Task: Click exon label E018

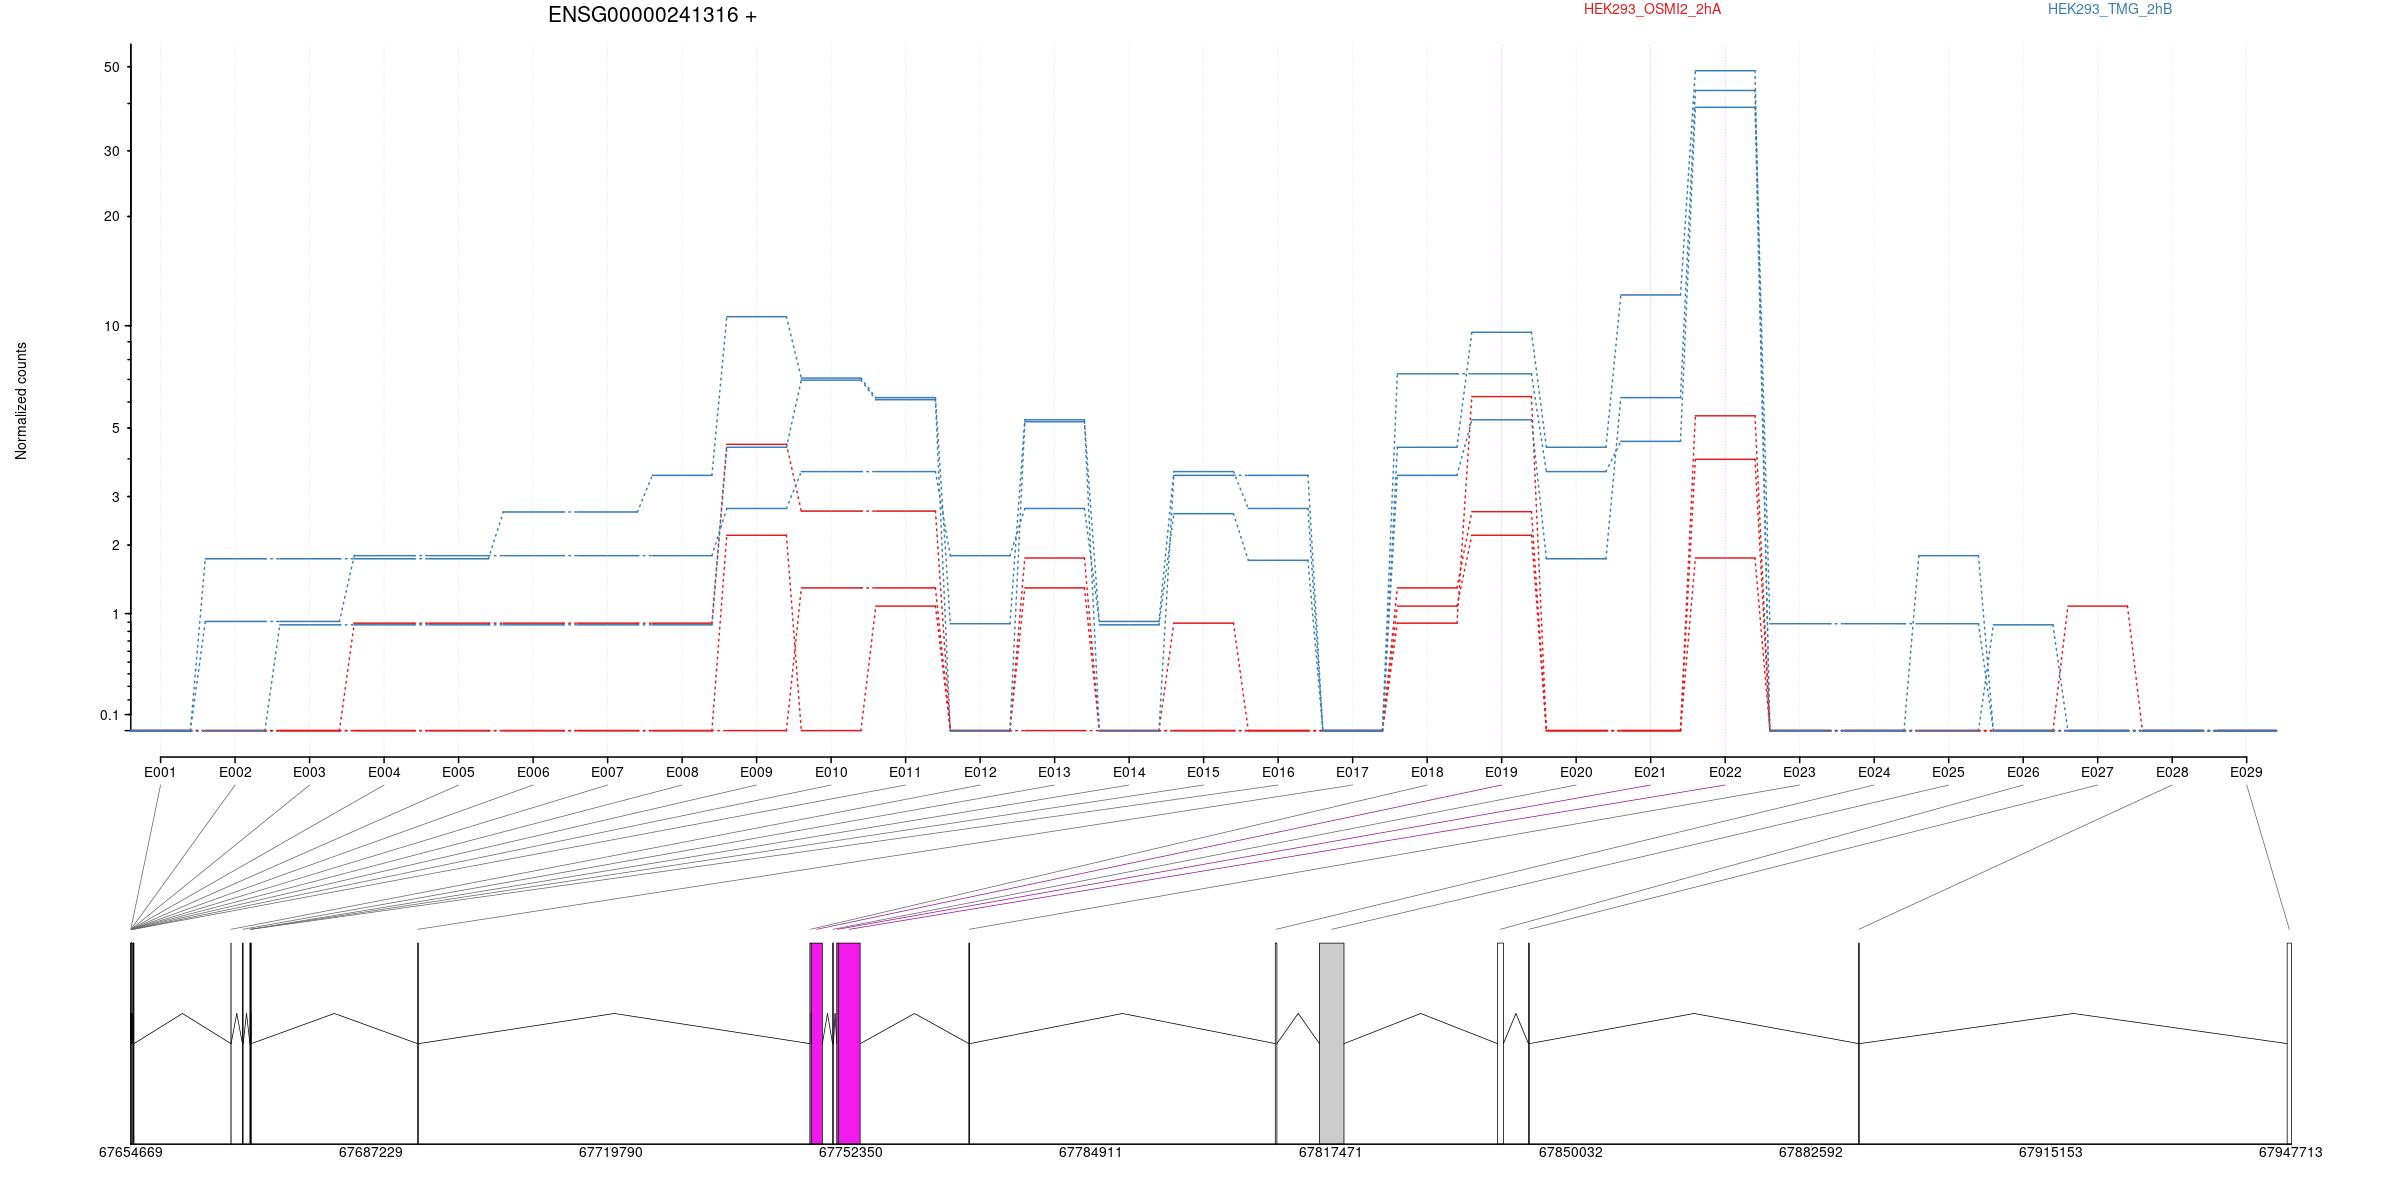Action: pyautogui.click(x=1427, y=772)
